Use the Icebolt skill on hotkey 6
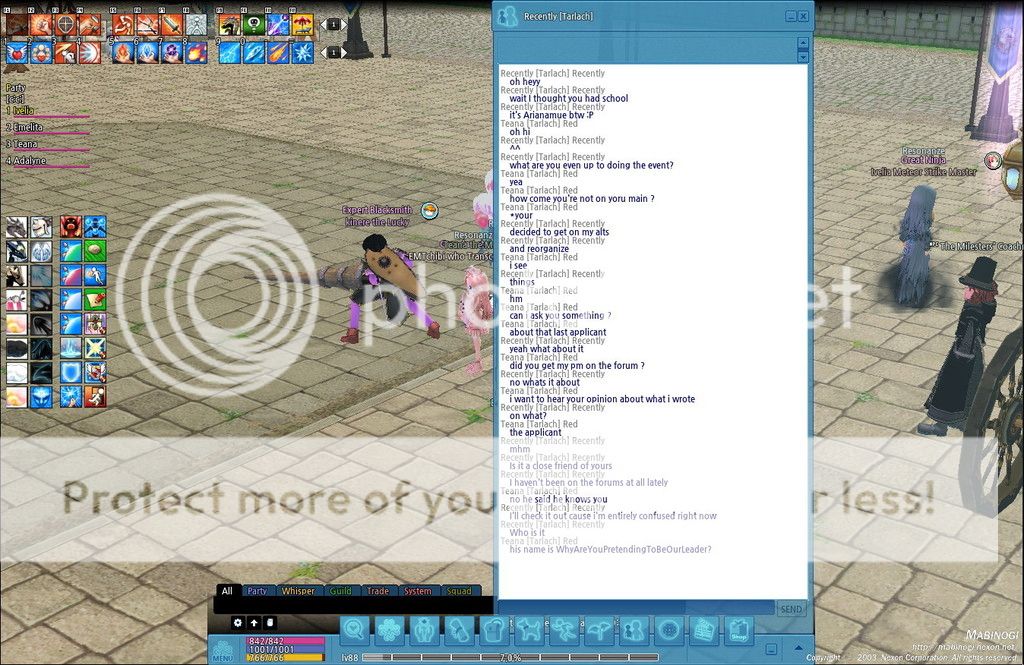The width and height of the screenshot is (1024, 665). pos(147,52)
